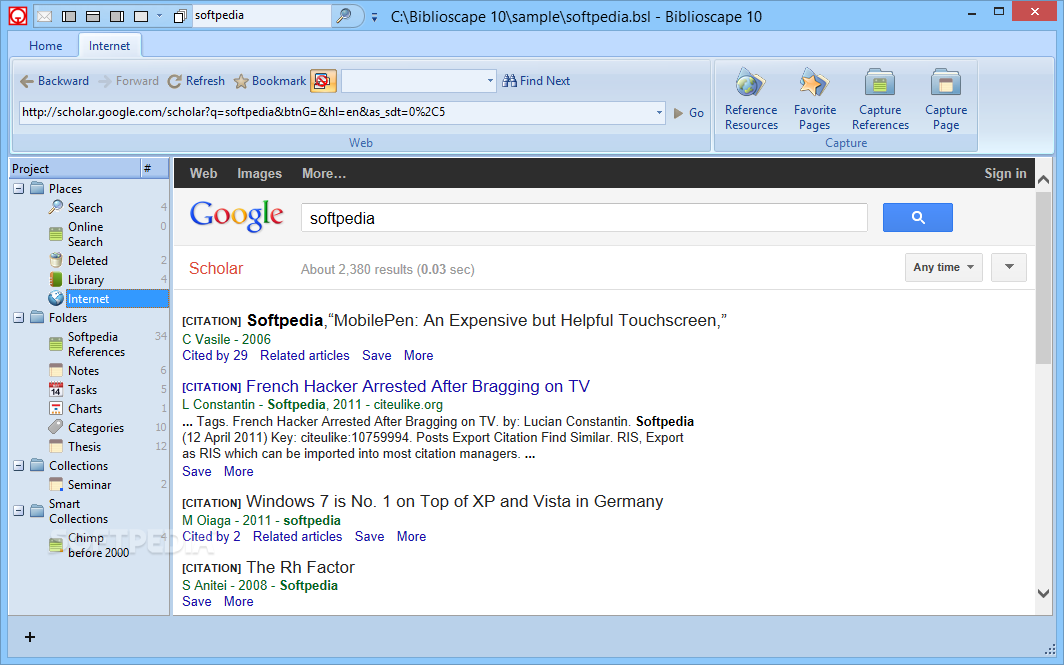The width and height of the screenshot is (1064, 665).
Task: Click into the URL address field
Action: [x=337, y=112]
